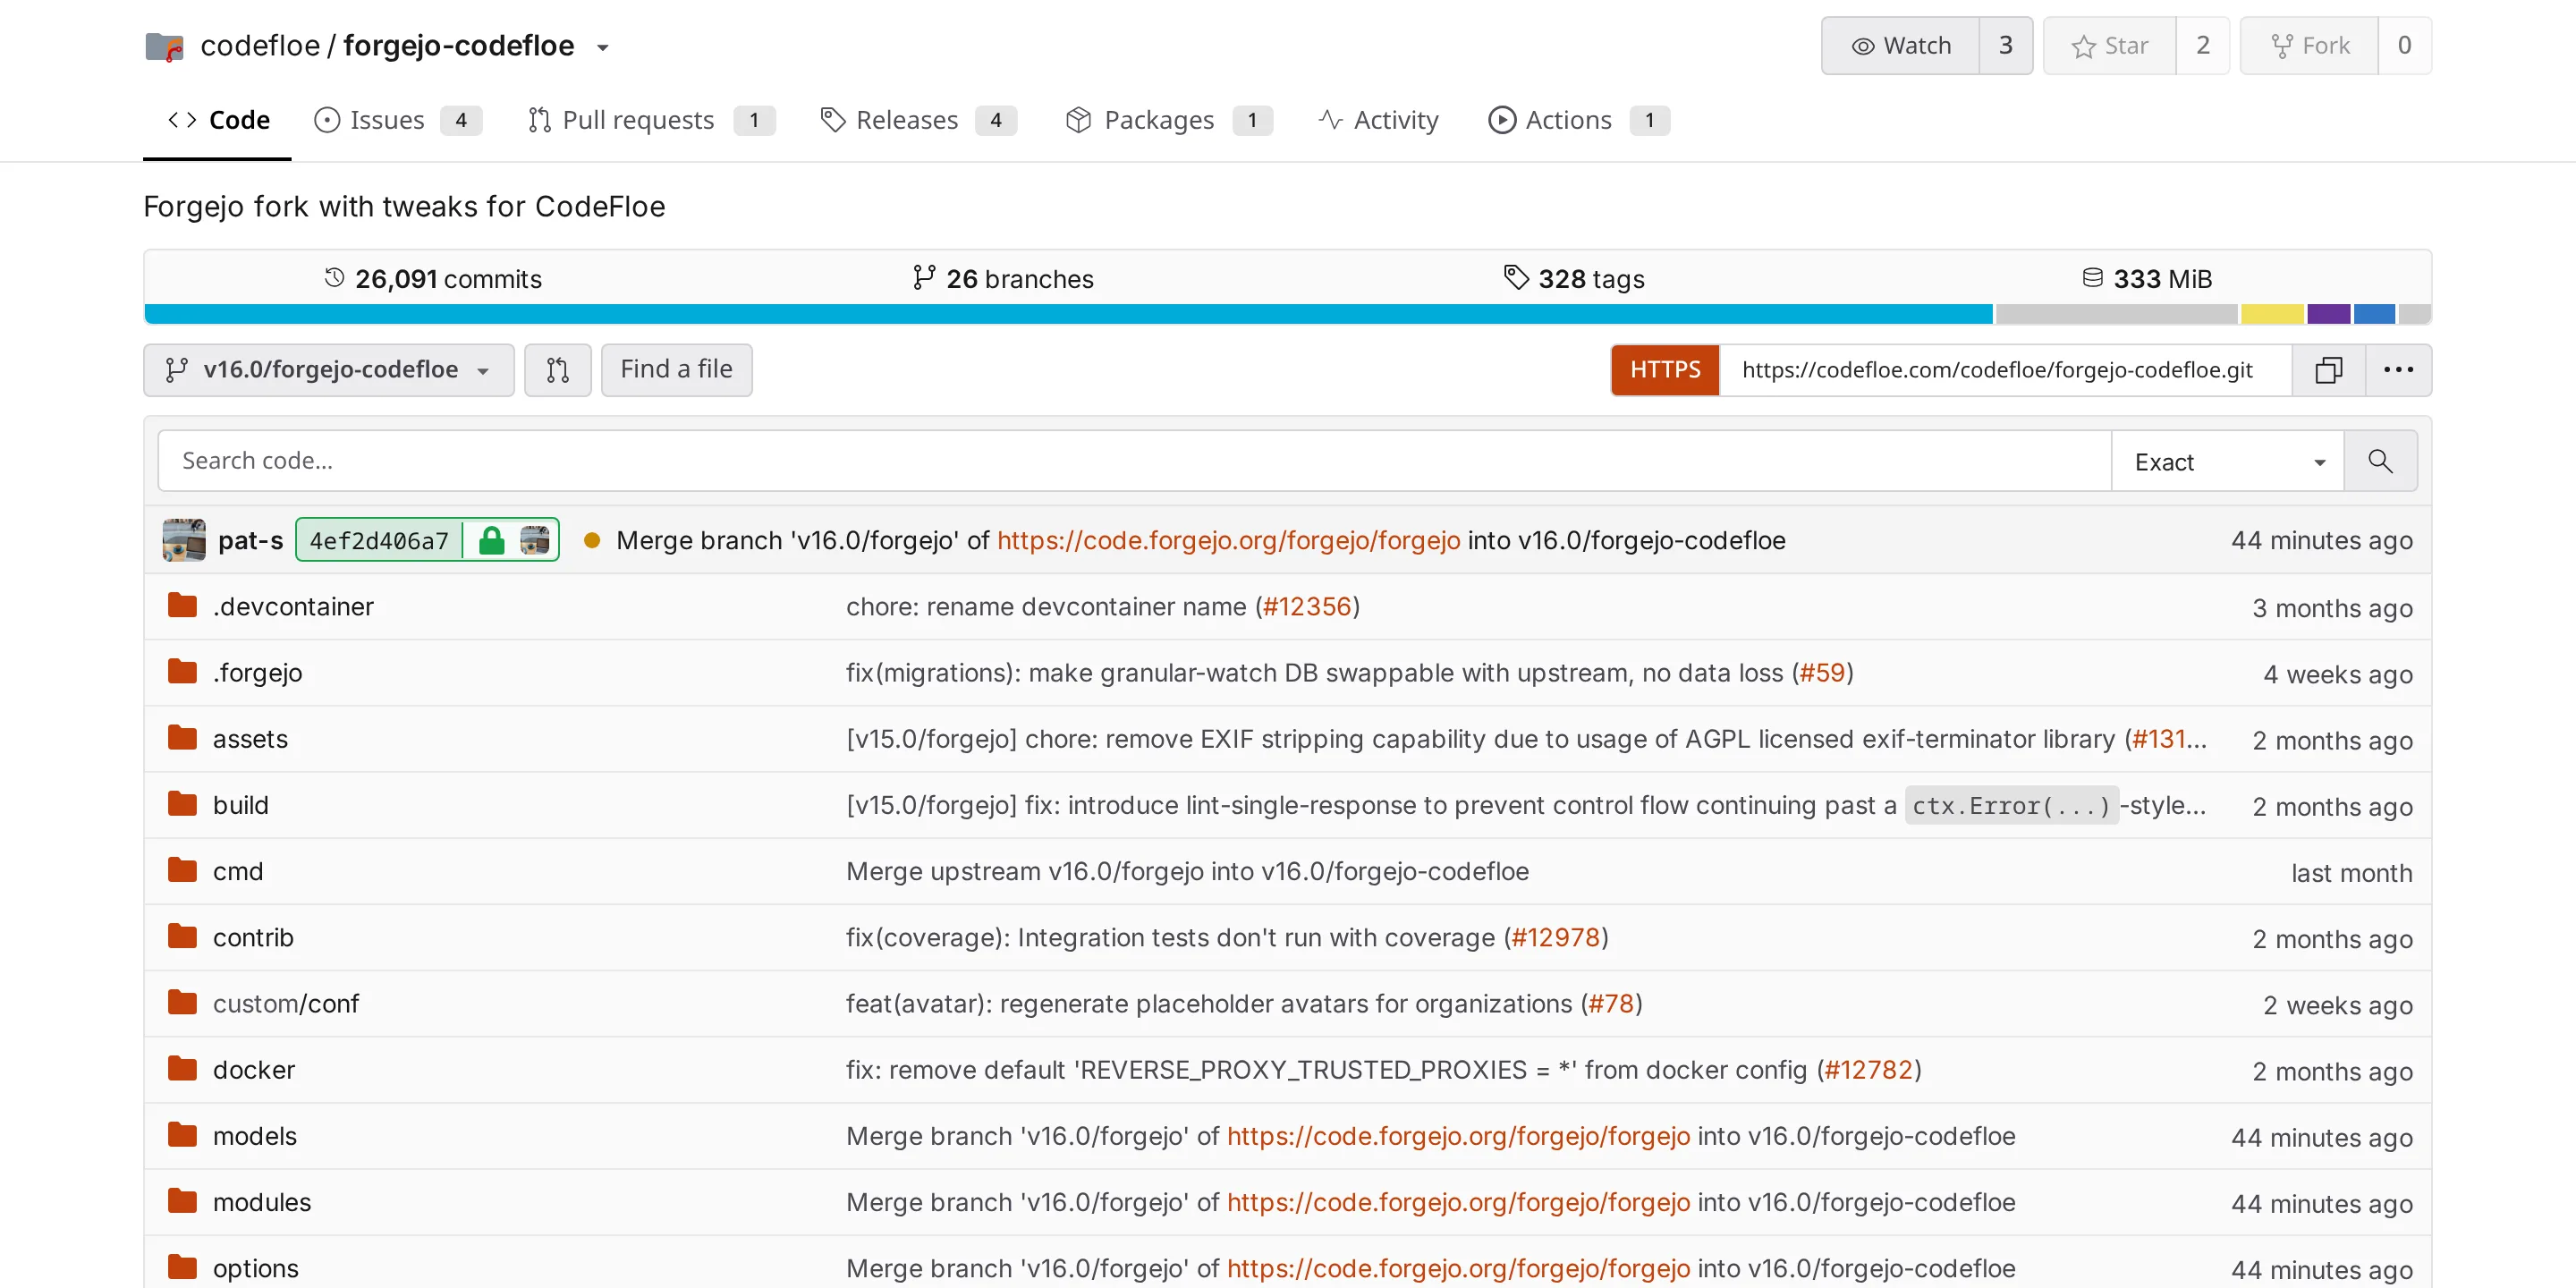
Task: Open the stargazers count 2
Action: point(2203,46)
